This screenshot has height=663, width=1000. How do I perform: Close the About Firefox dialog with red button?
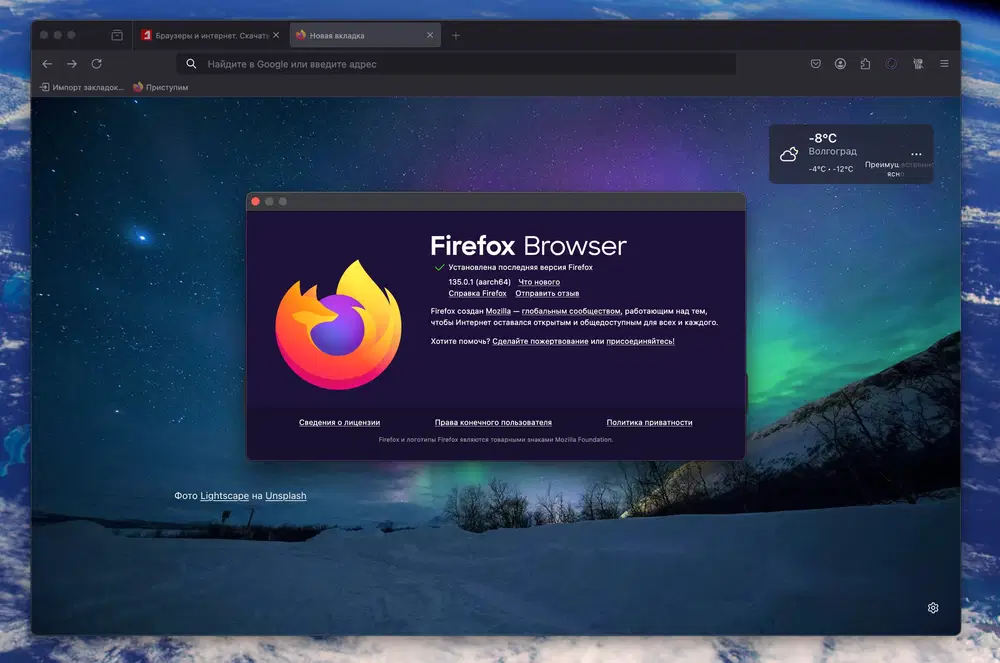point(256,201)
